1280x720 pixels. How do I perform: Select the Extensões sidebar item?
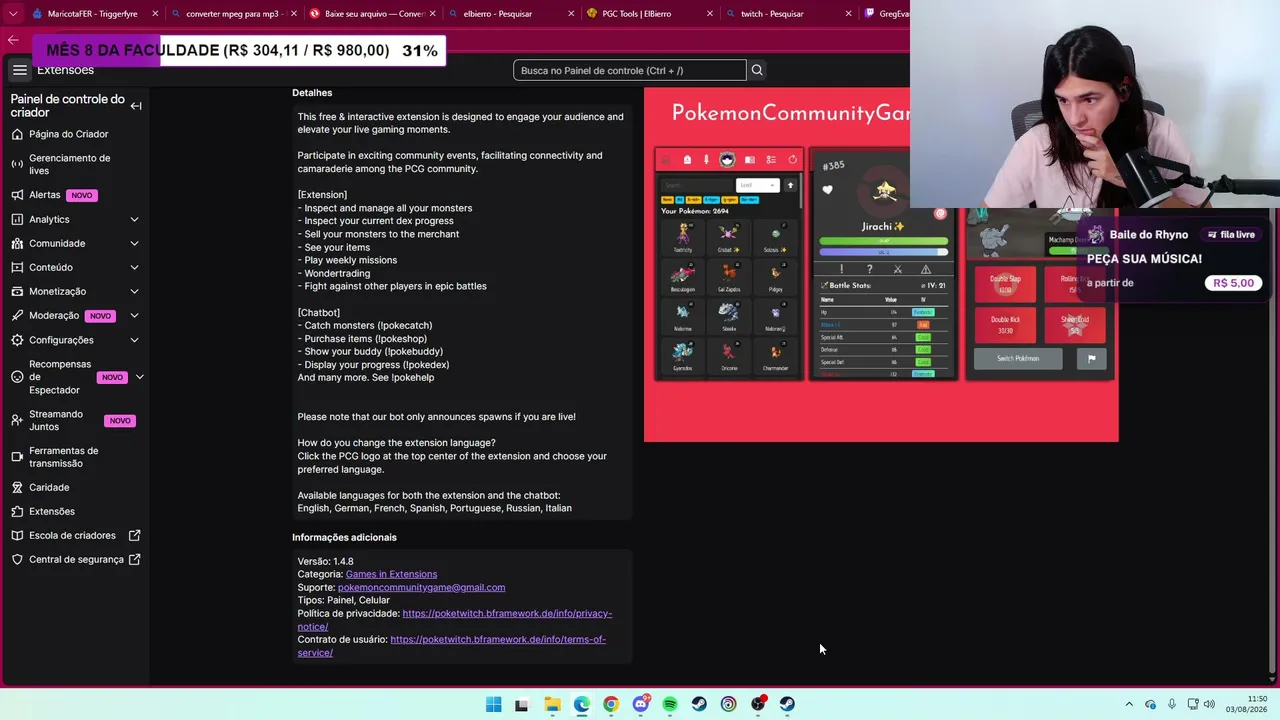tap(75, 511)
